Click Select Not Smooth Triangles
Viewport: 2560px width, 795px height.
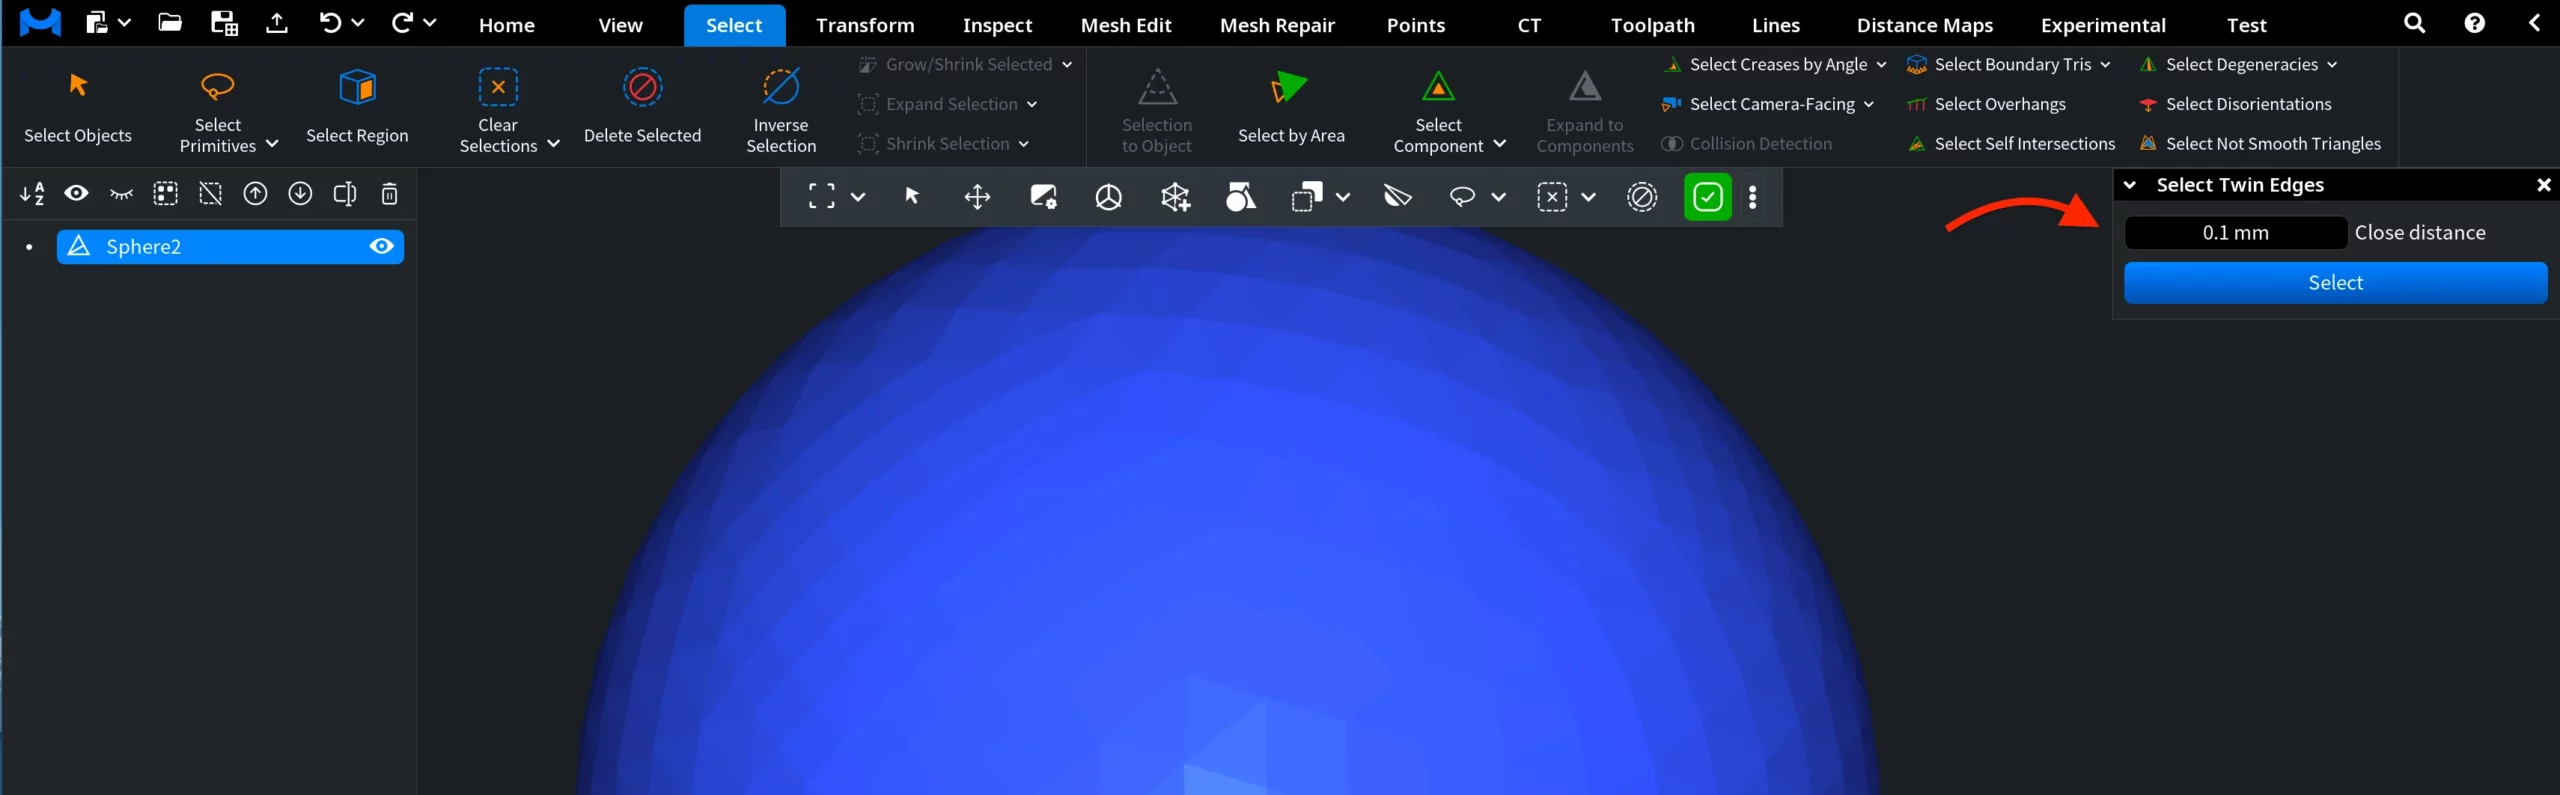[2260, 144]
